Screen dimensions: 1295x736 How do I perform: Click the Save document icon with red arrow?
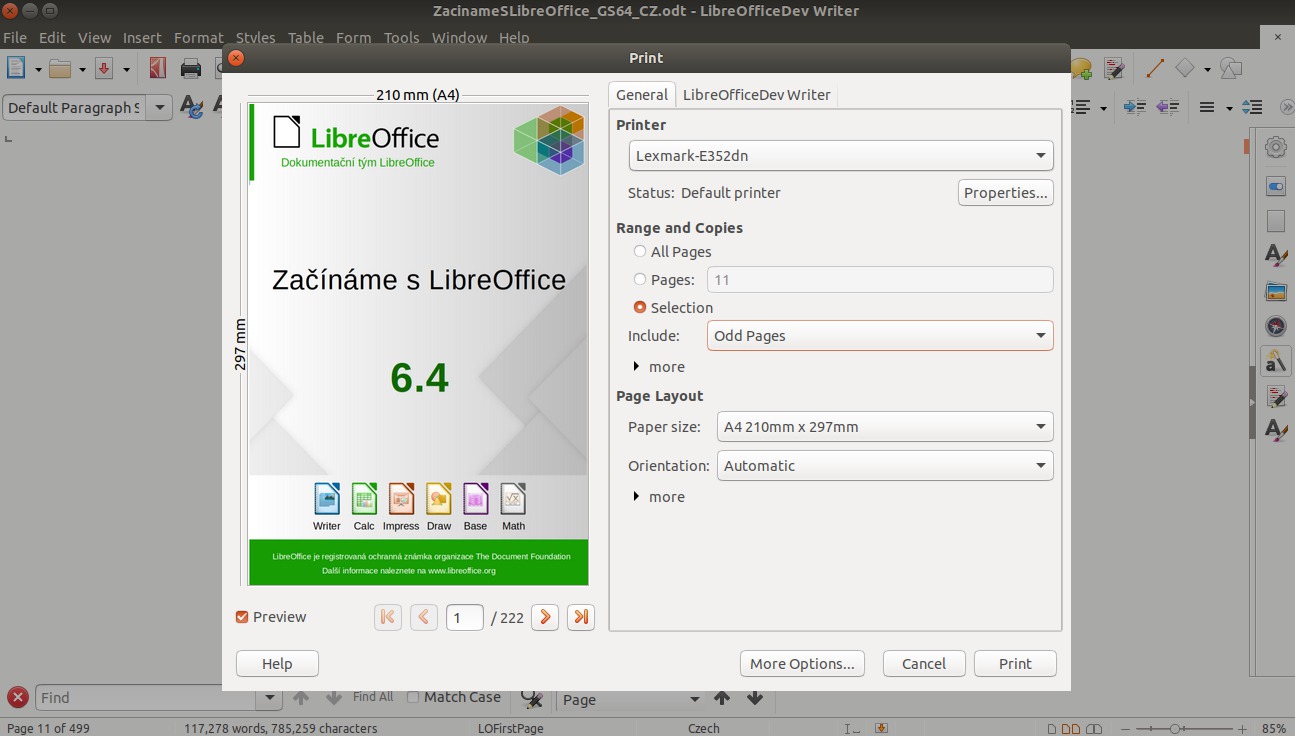104,68
